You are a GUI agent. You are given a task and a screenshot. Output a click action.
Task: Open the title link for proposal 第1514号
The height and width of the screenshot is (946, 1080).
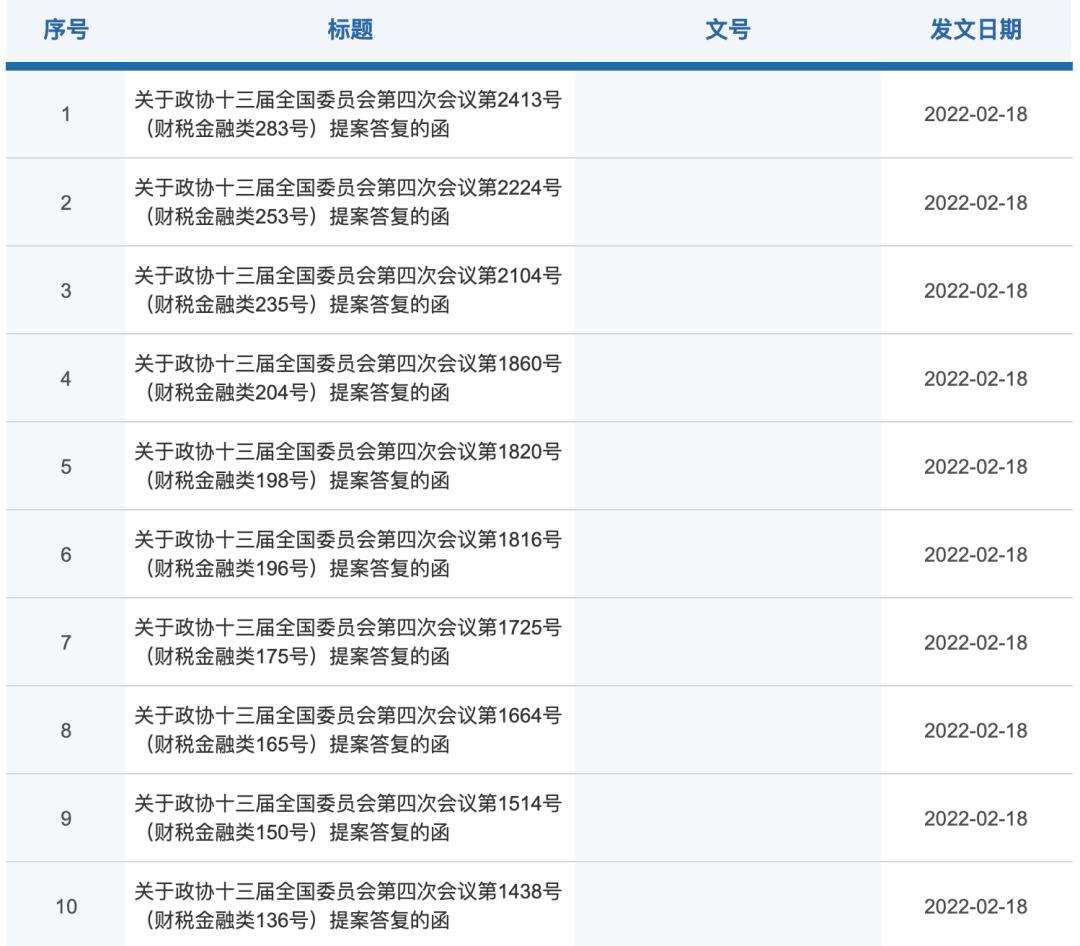tap(348, 818)
